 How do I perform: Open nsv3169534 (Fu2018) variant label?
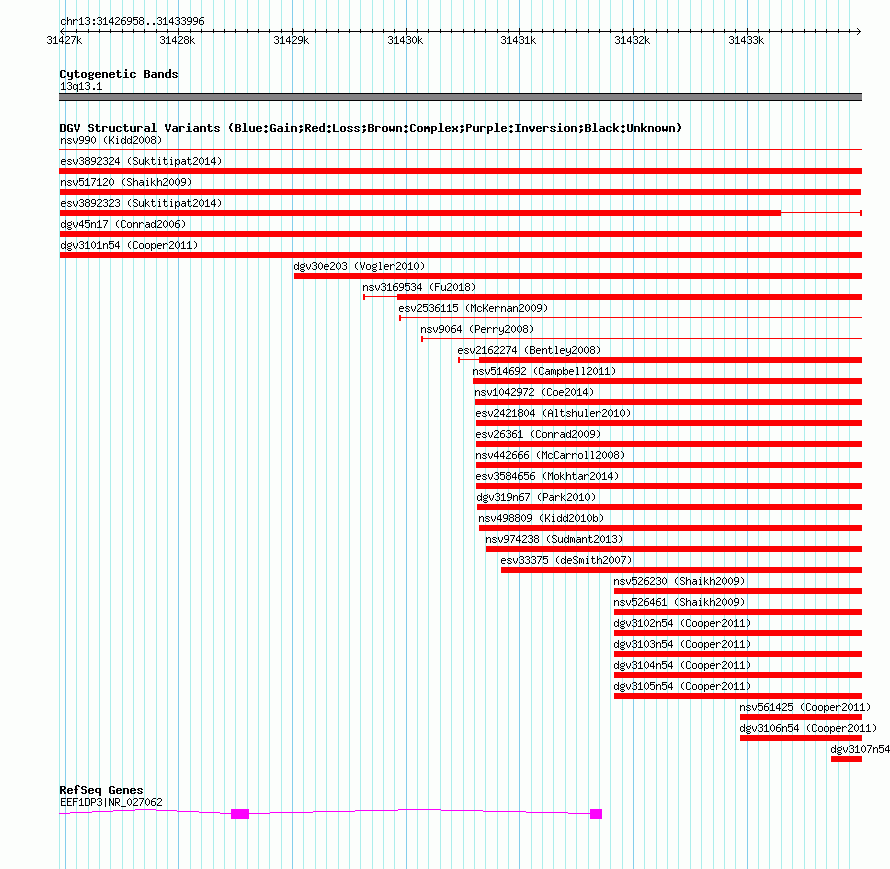[419, 287]
